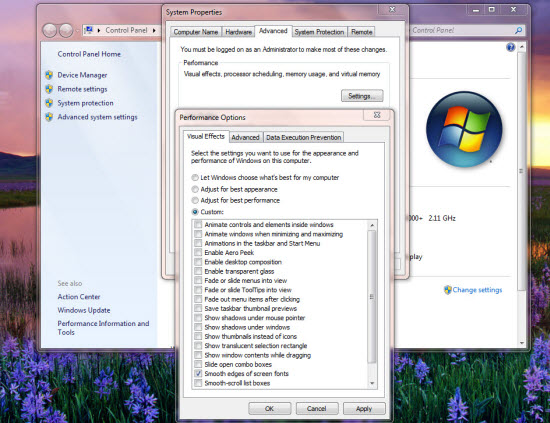Check Show shadows under windows
Screen dimensions: 550x423
coord(198,327)
